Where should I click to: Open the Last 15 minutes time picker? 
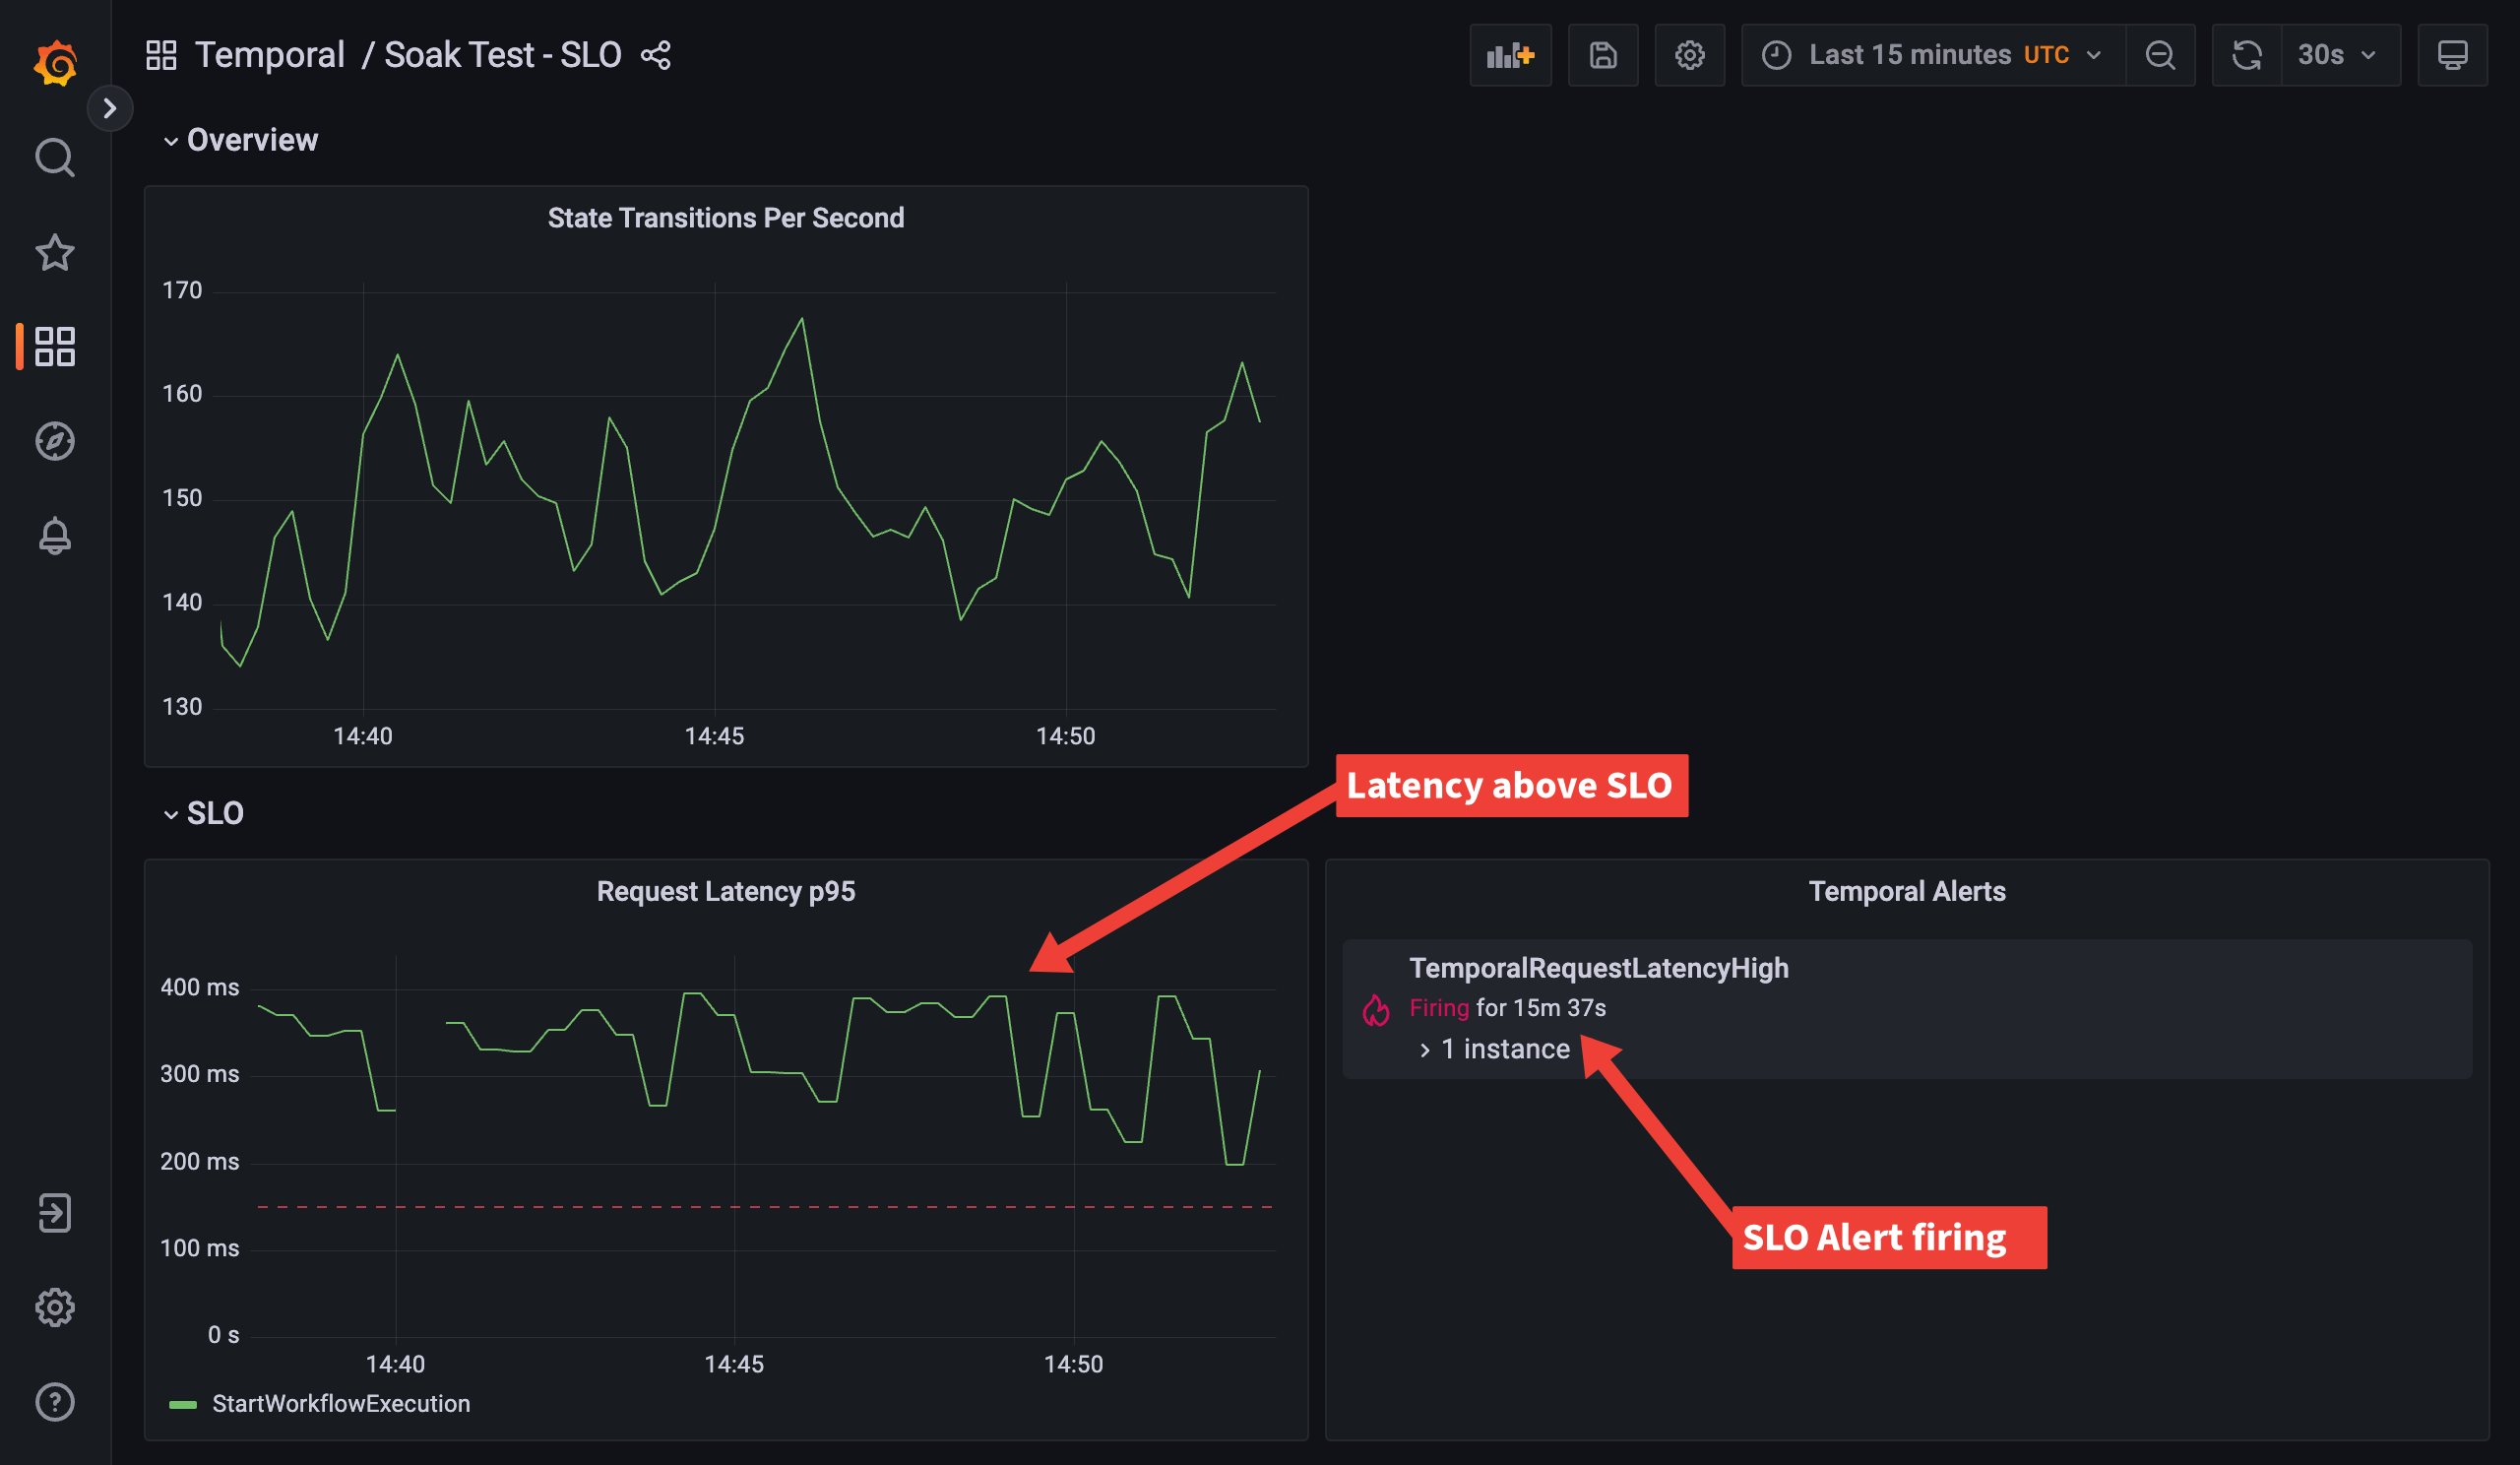pos(1933,55)
